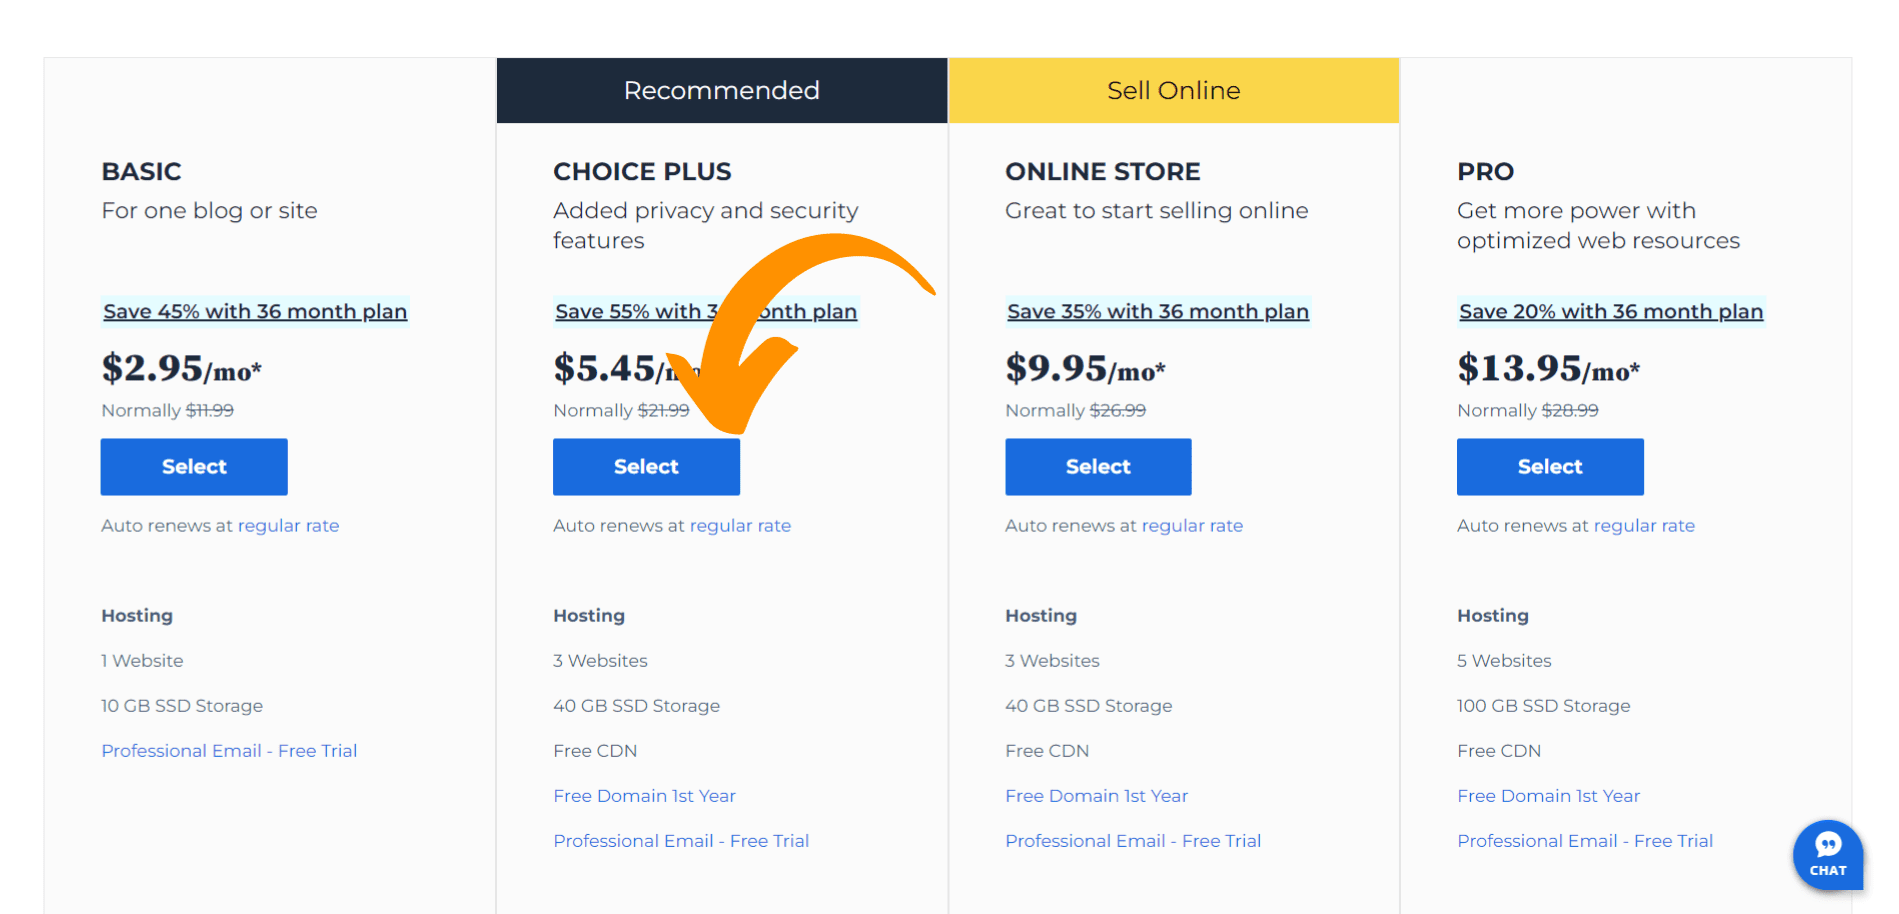The image size is (1899, 914).
Task: Select the Basic plan button
Action: [x=194, y=467]
